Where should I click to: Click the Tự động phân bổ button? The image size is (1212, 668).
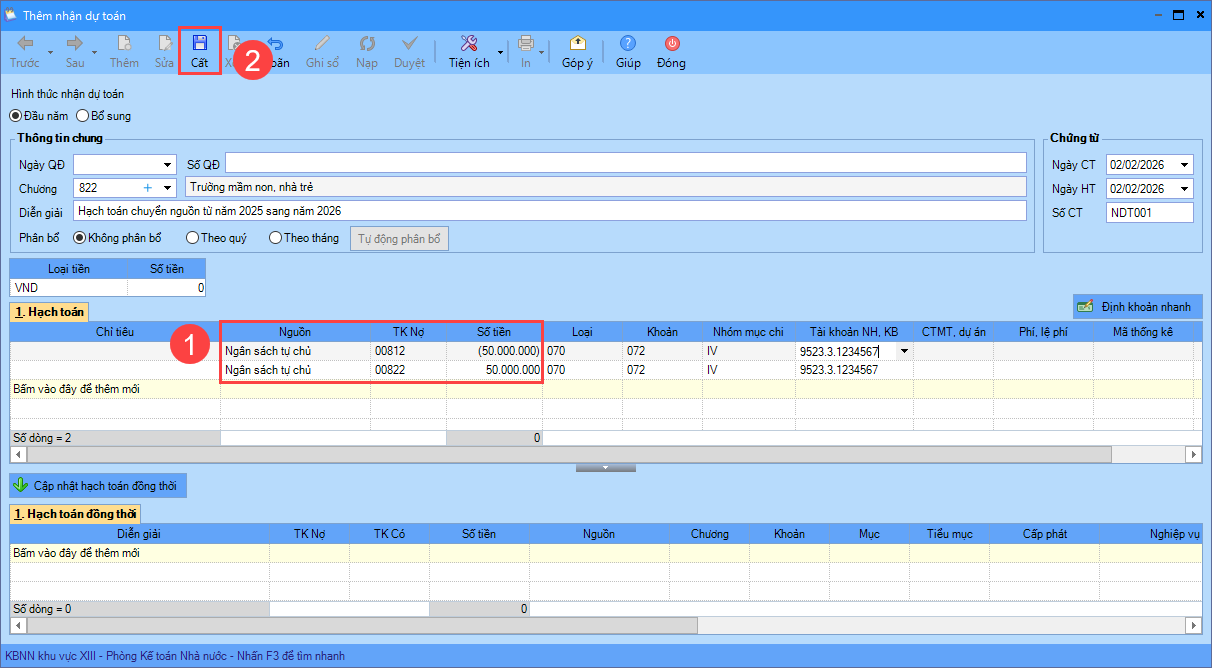click(398, 238)
